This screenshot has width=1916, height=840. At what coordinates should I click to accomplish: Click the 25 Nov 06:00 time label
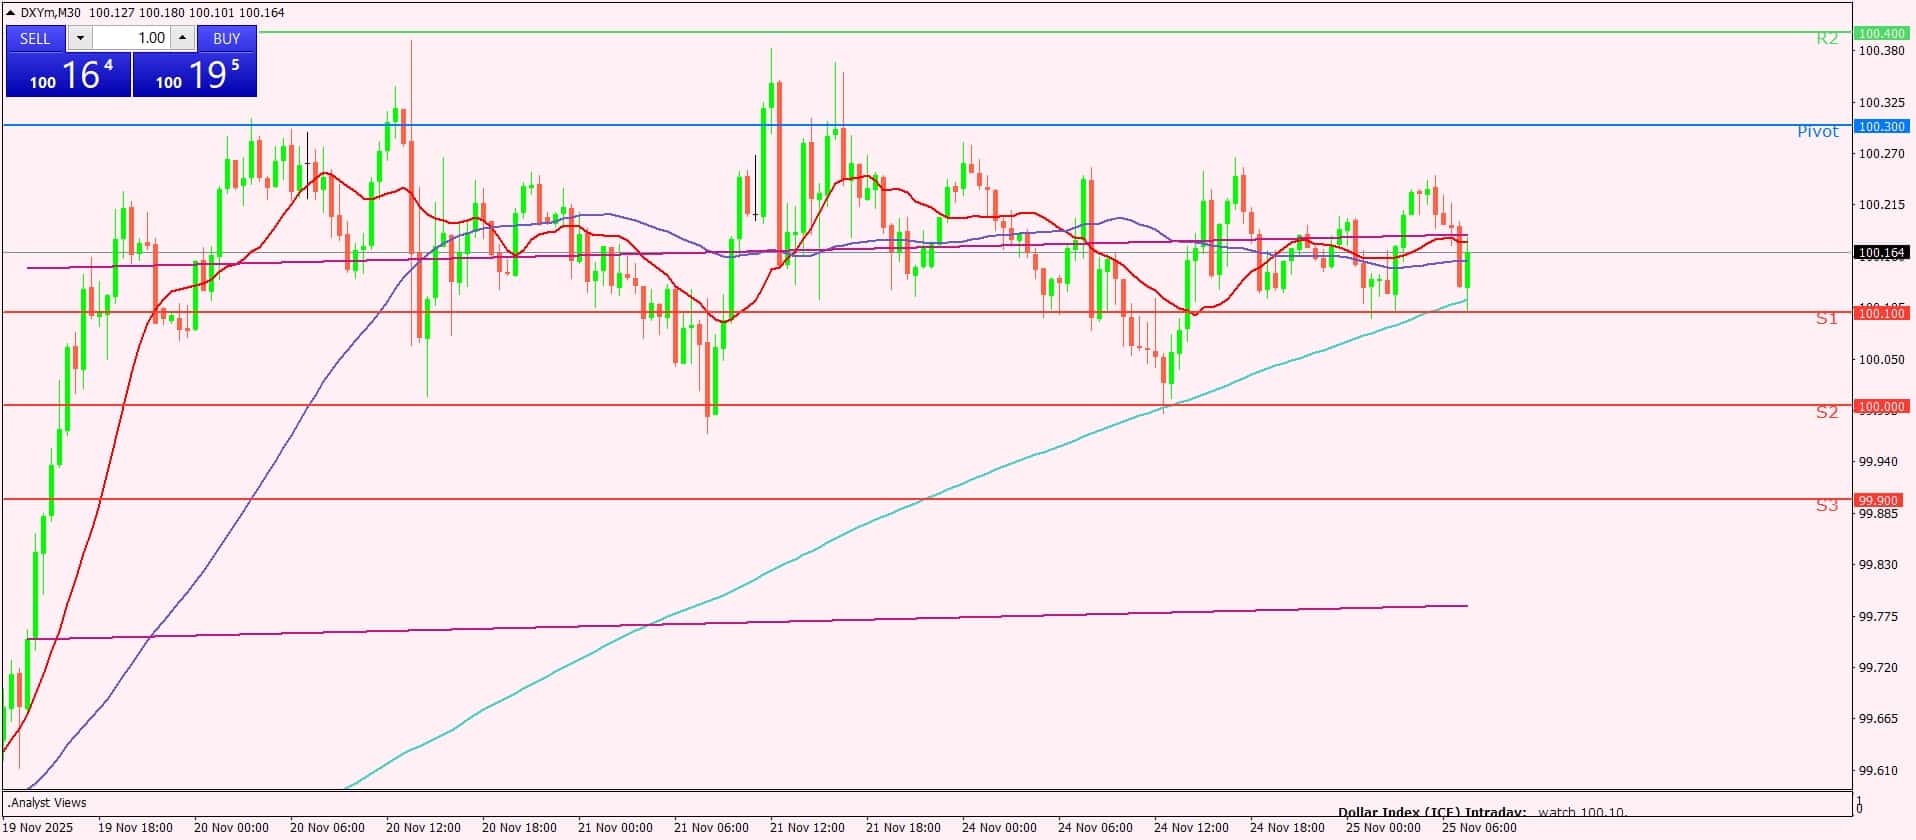[x=1479, y=827]
